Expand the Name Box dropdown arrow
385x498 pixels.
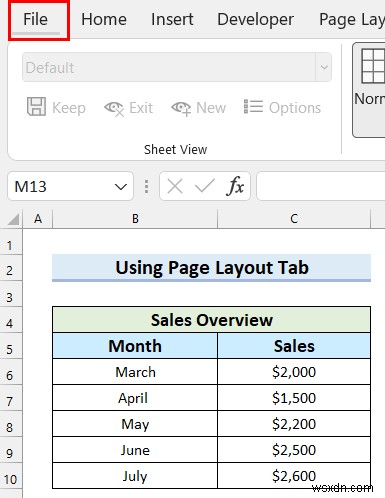(x=120, y=186)
